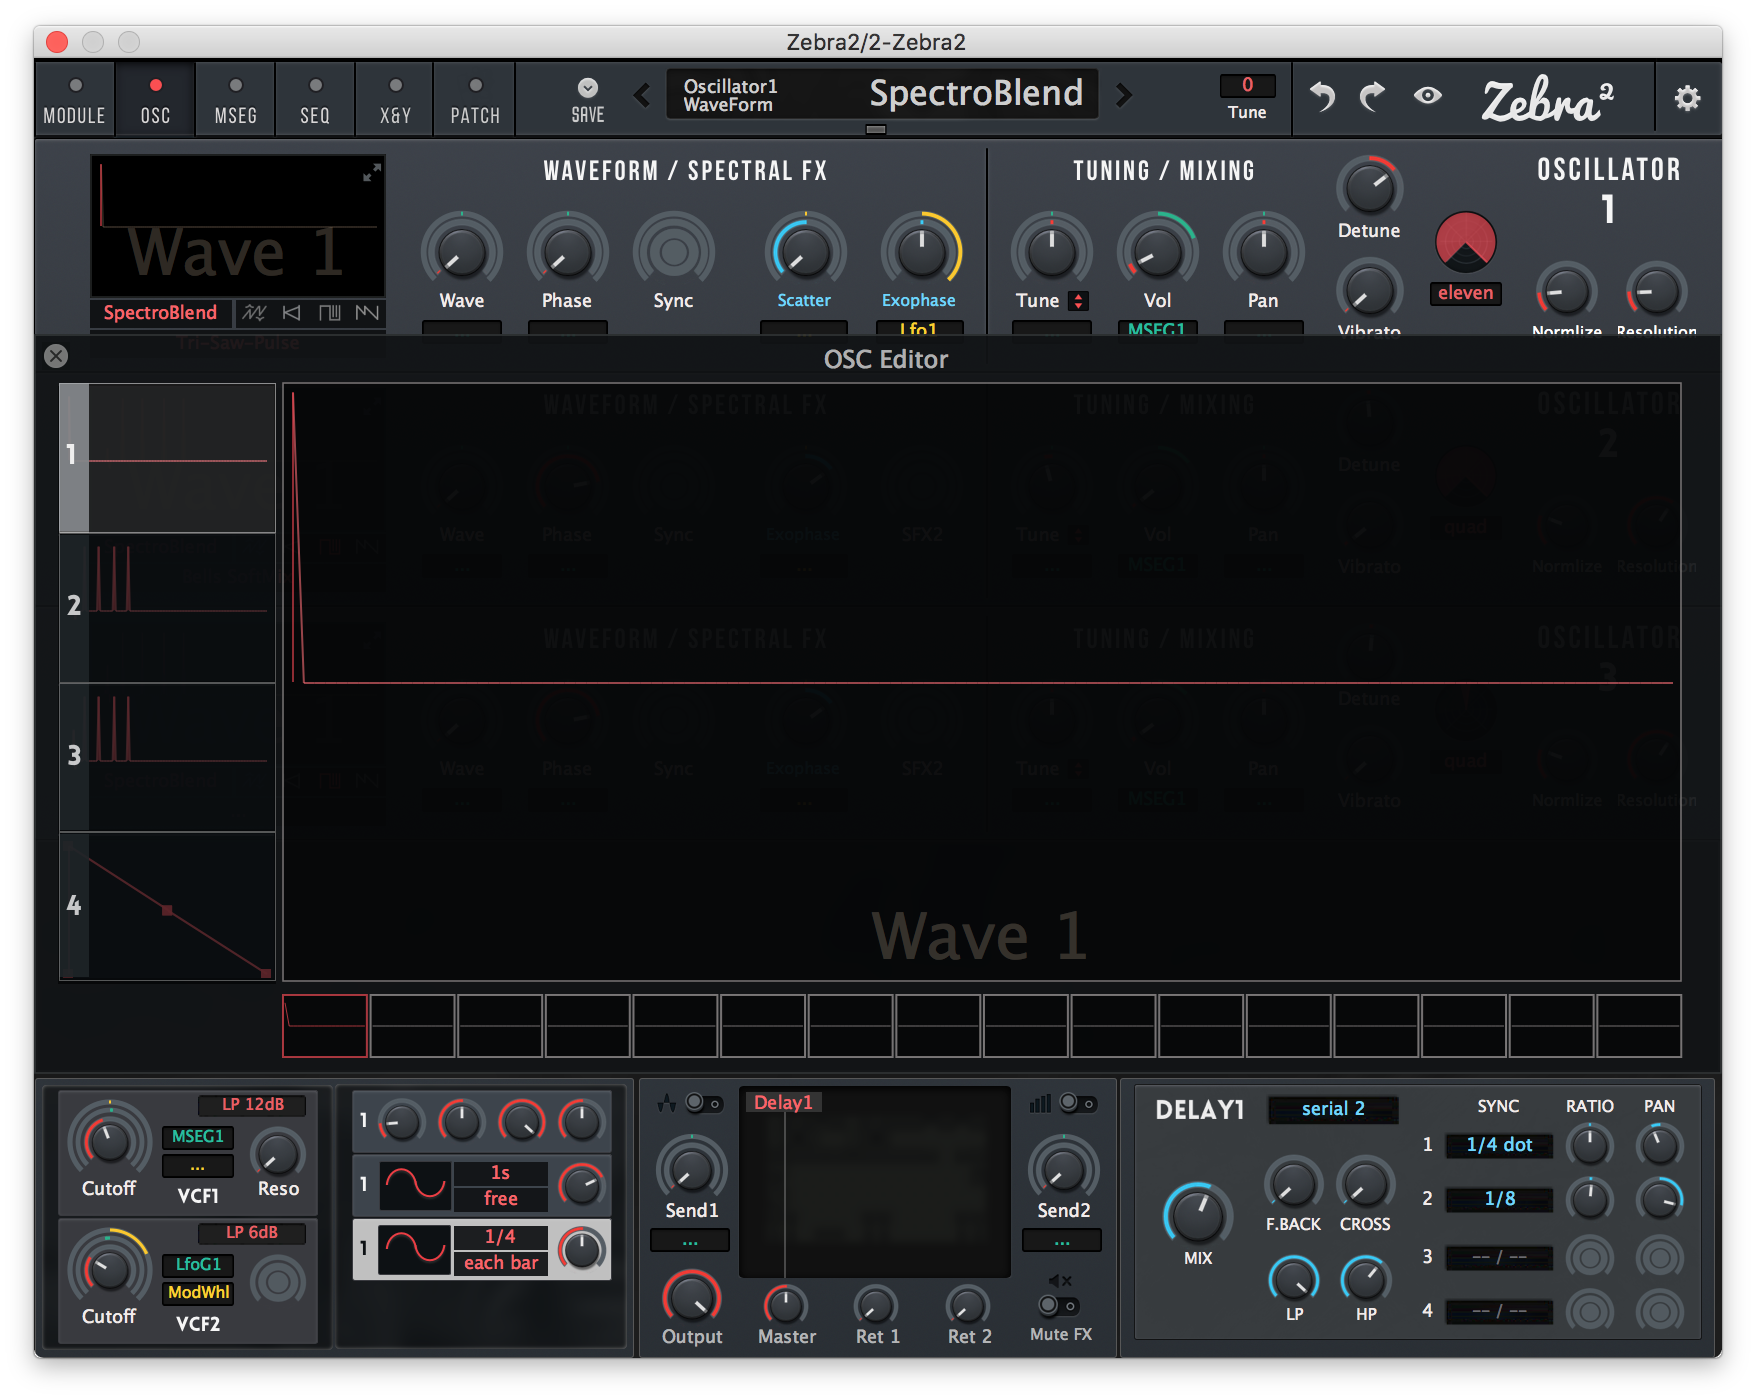This screenshot has height=1400, width=1756.
Task: Click the level bars icon above Send2
Action: (1040, 1103)
